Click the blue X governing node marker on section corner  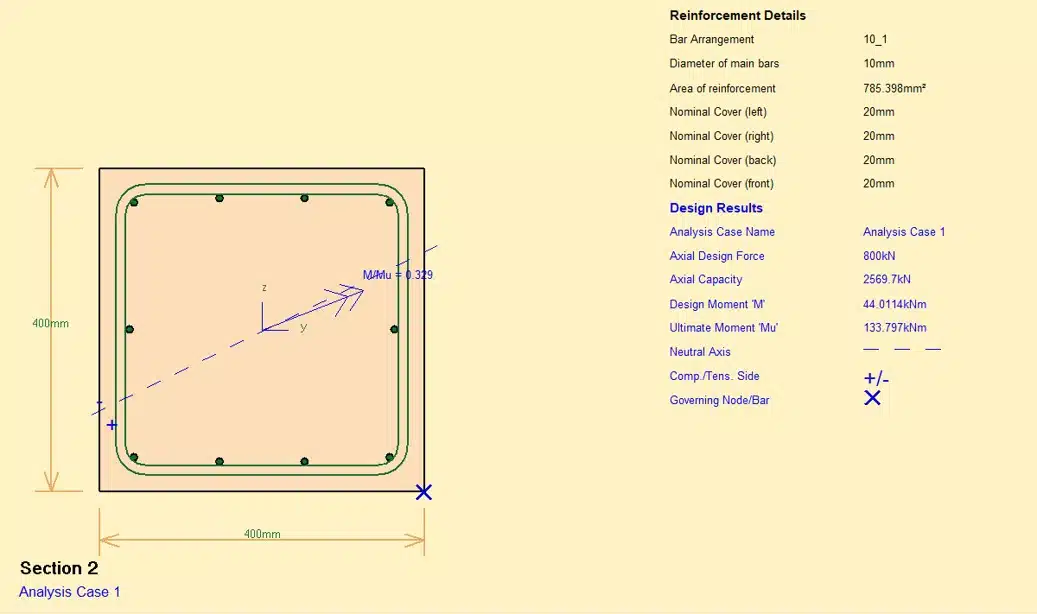click(424, 492)
